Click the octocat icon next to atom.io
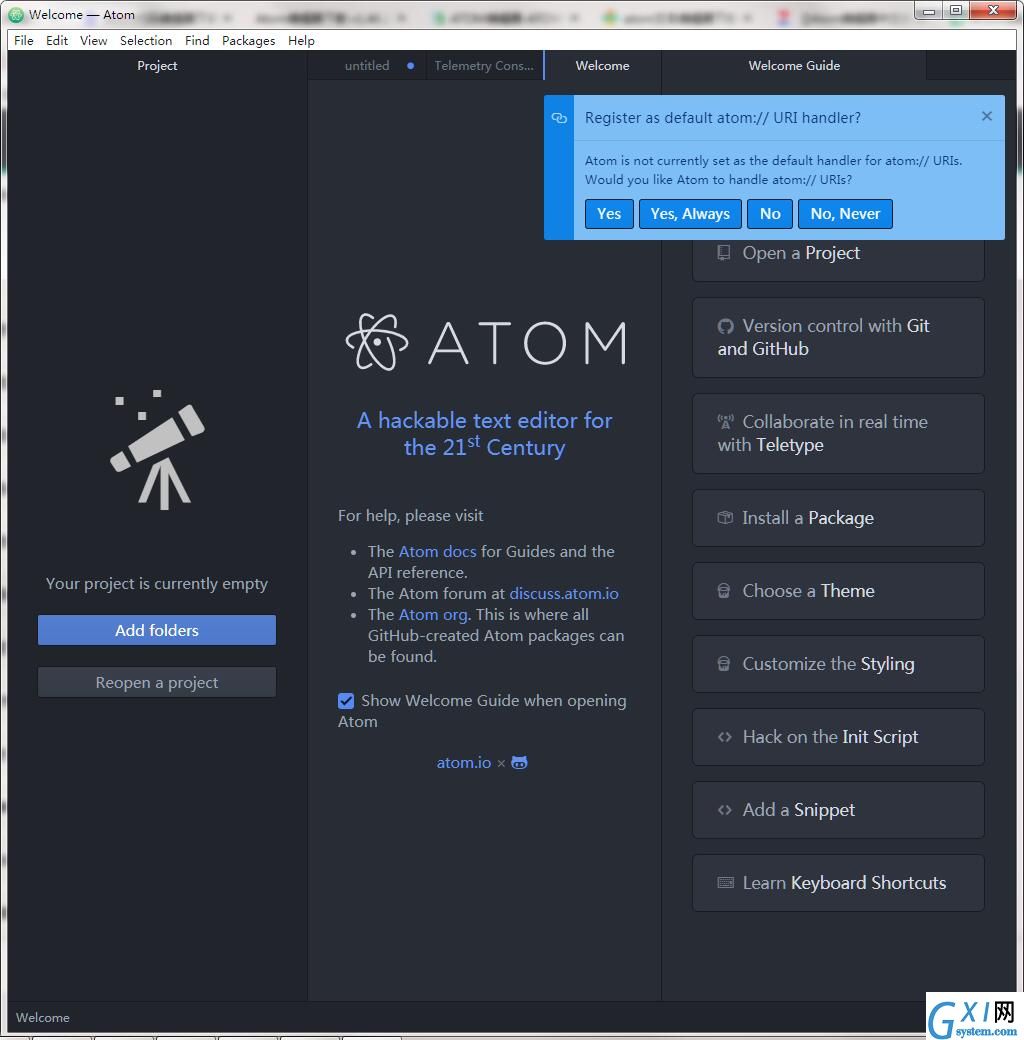Image resolution: width=1024 pixels, height=1040 pixels. [x=519, y=763]
